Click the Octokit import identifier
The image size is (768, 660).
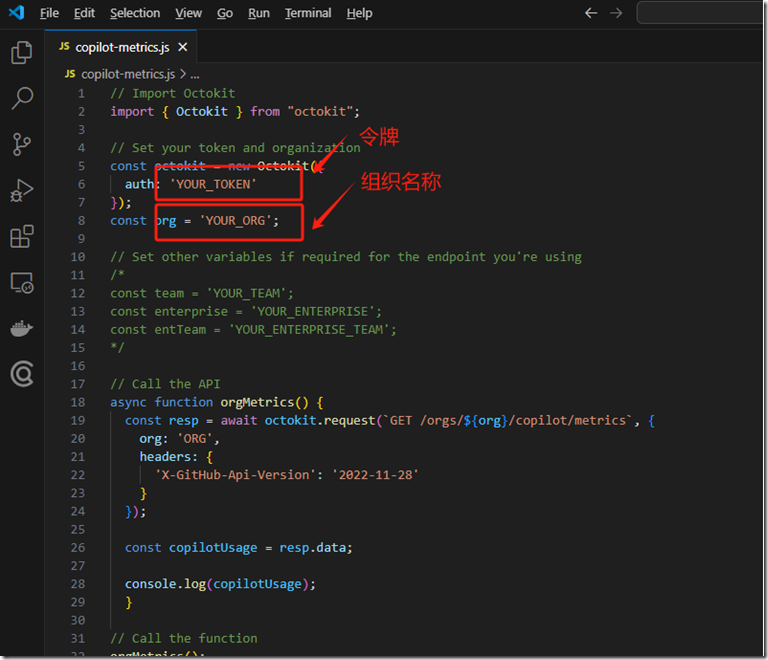(x=202, y=112)
